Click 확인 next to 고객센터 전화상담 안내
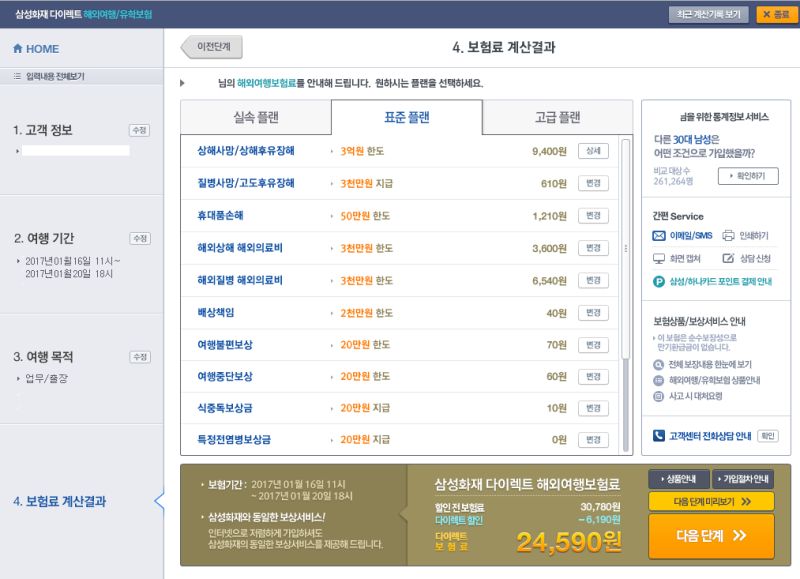The height and width of the screenshot is (579, 800). pos(768,436)
